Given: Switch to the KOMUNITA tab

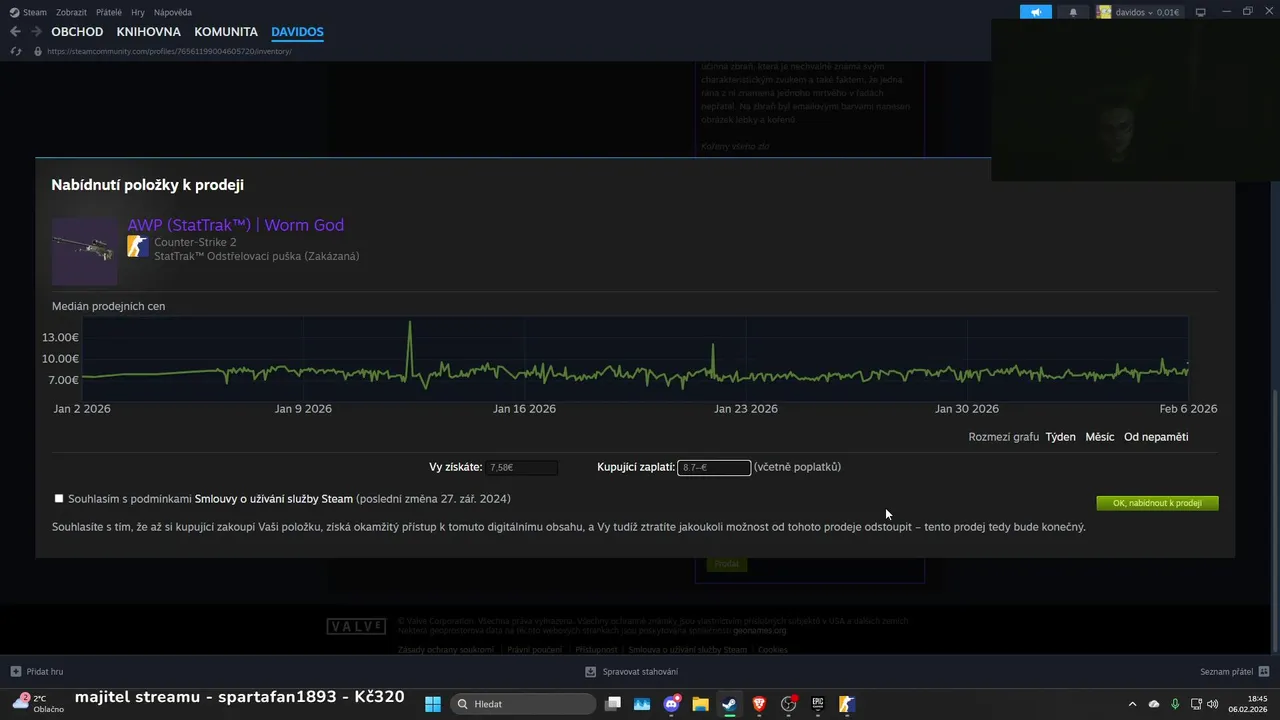Looking at the screenshot, I should coord(226,32).
